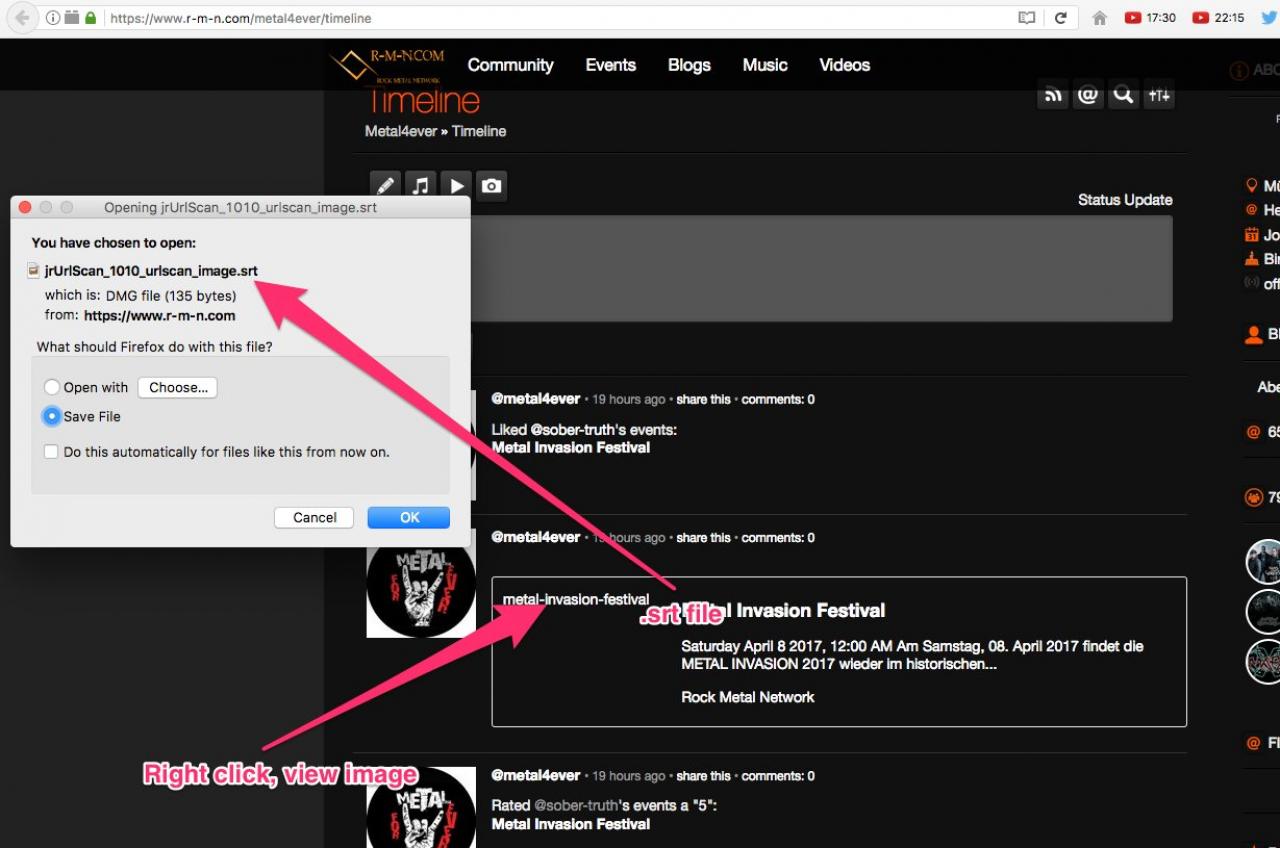Open the browser home icon

point(1100,18)
